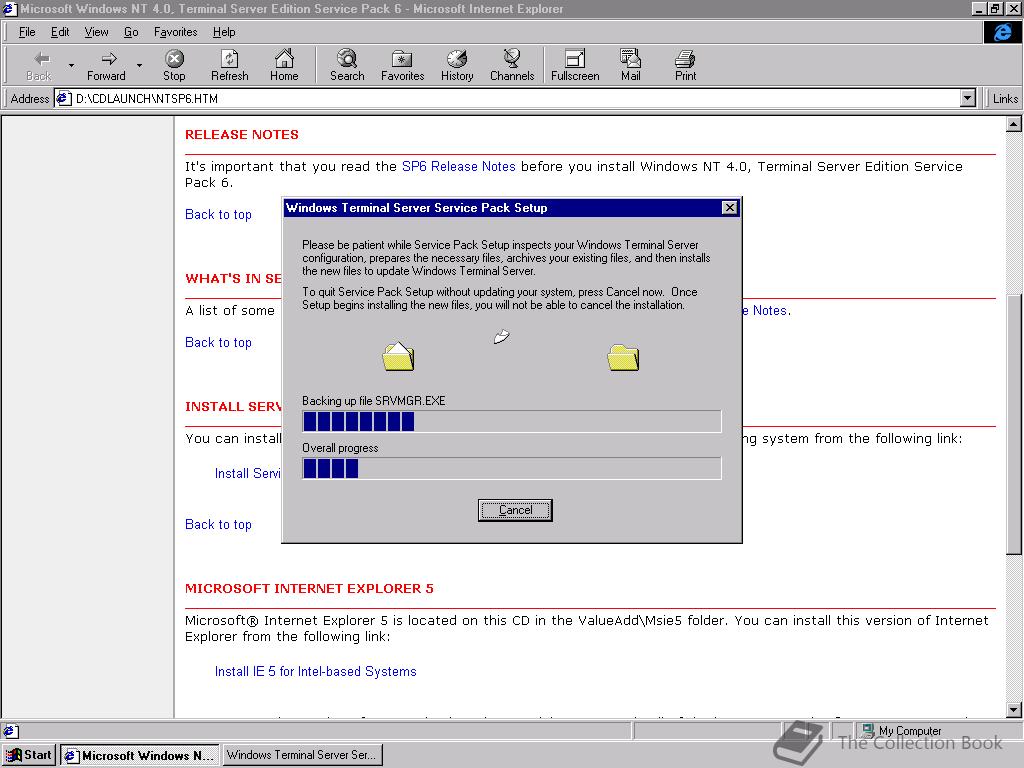Click the Microsoft Internet Explorer 5 heading
1024x768 pixels.
[x=309, y=588]
